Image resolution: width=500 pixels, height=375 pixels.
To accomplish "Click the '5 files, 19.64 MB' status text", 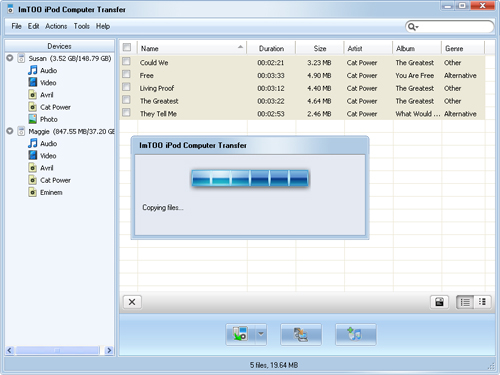I will (274, 365).
